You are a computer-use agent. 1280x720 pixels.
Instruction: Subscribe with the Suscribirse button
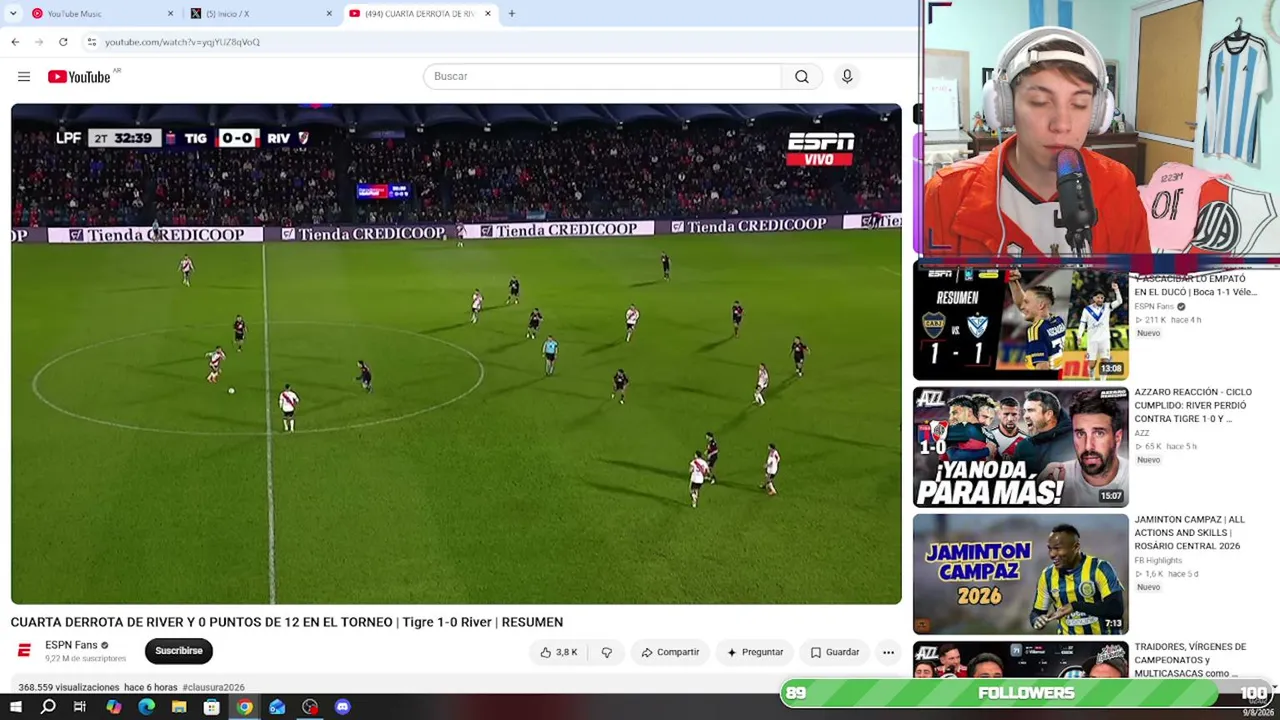tap(179, 651)
